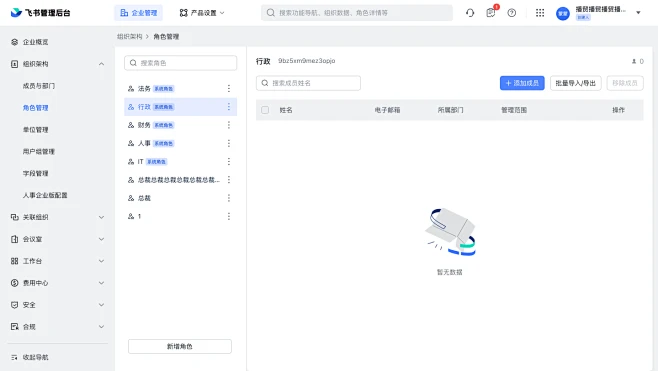The width and height of the screenshot is (658, 371).
Task: Open more options for 总裁 role
Action: pyautogui.click(x=229, y=198)
